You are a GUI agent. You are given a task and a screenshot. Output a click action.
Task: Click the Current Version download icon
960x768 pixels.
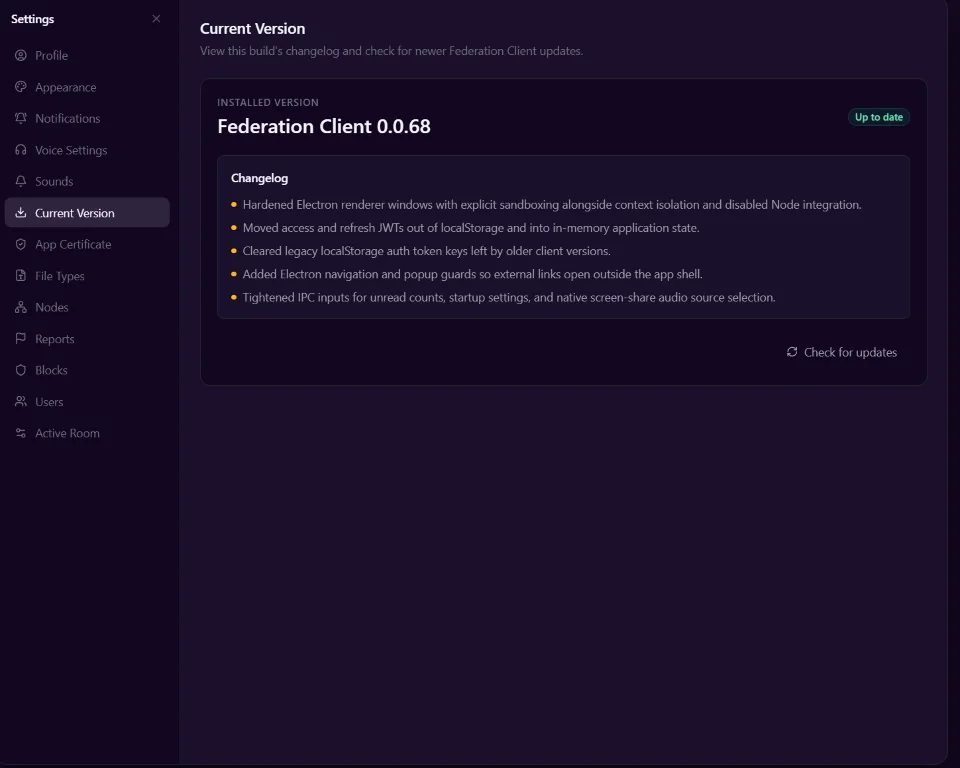[x=21, y=213]
